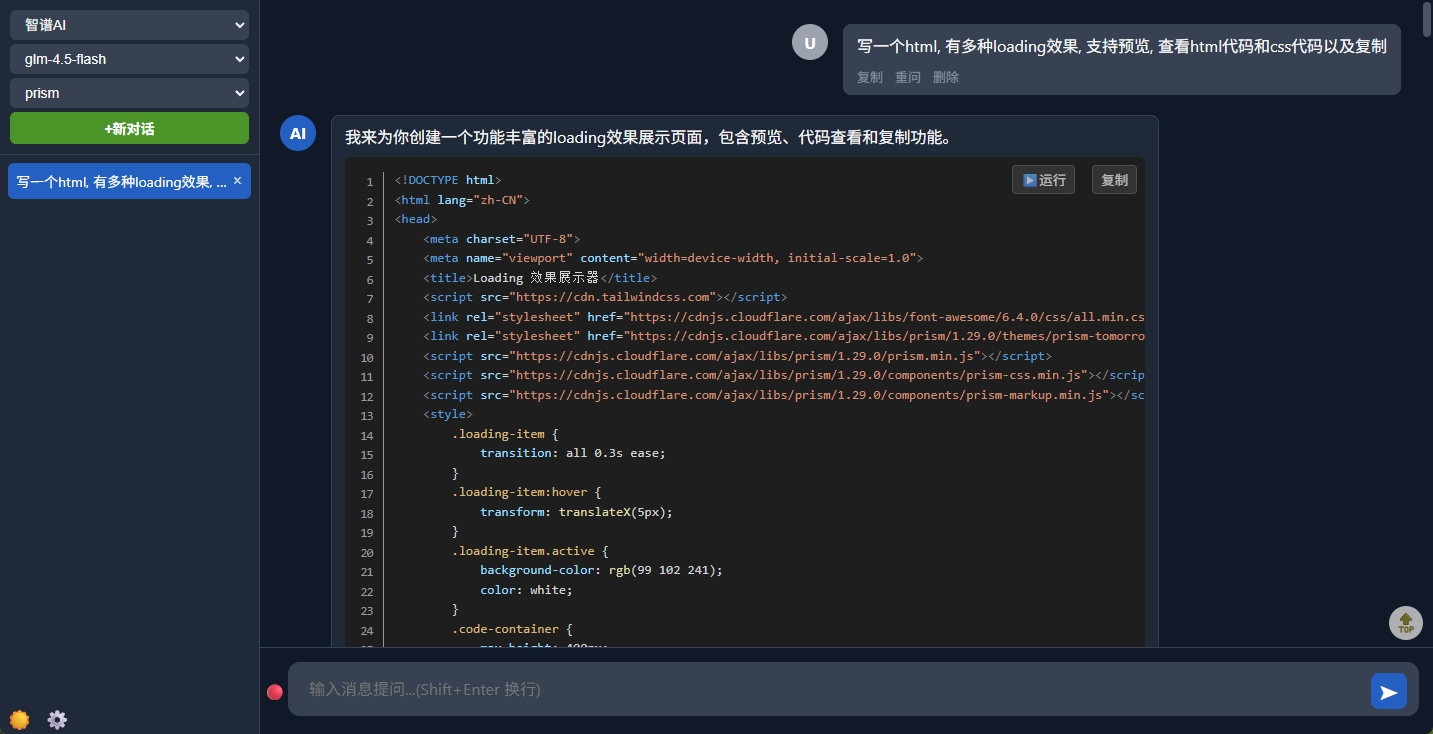
Task: Click the '.loading-item:hover {' code line
Action: pos(526,492)
